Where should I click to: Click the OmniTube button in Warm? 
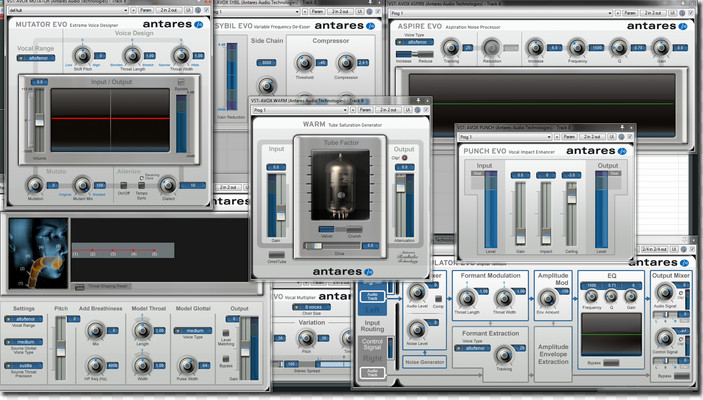point(277,255)
